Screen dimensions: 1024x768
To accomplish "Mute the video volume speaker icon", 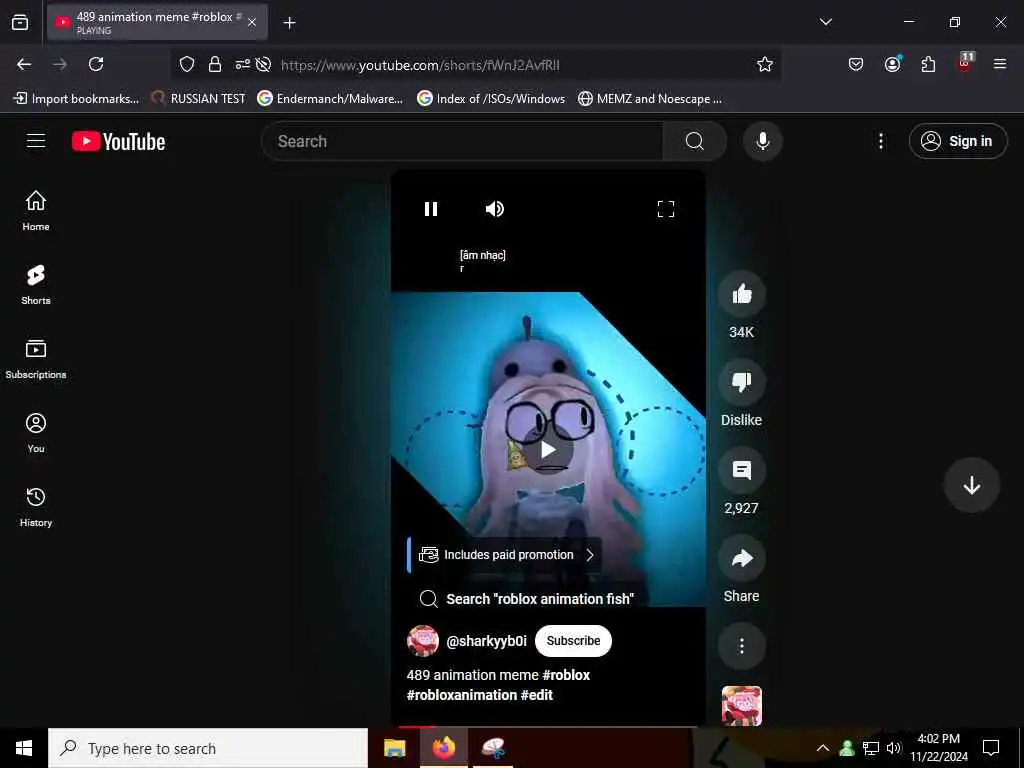I will point(494,209).
